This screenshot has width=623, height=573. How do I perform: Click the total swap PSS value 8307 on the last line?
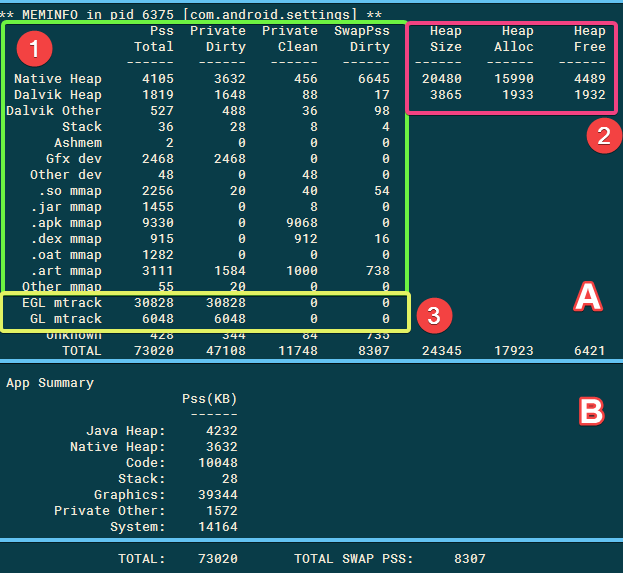click(x=470, y=559)
